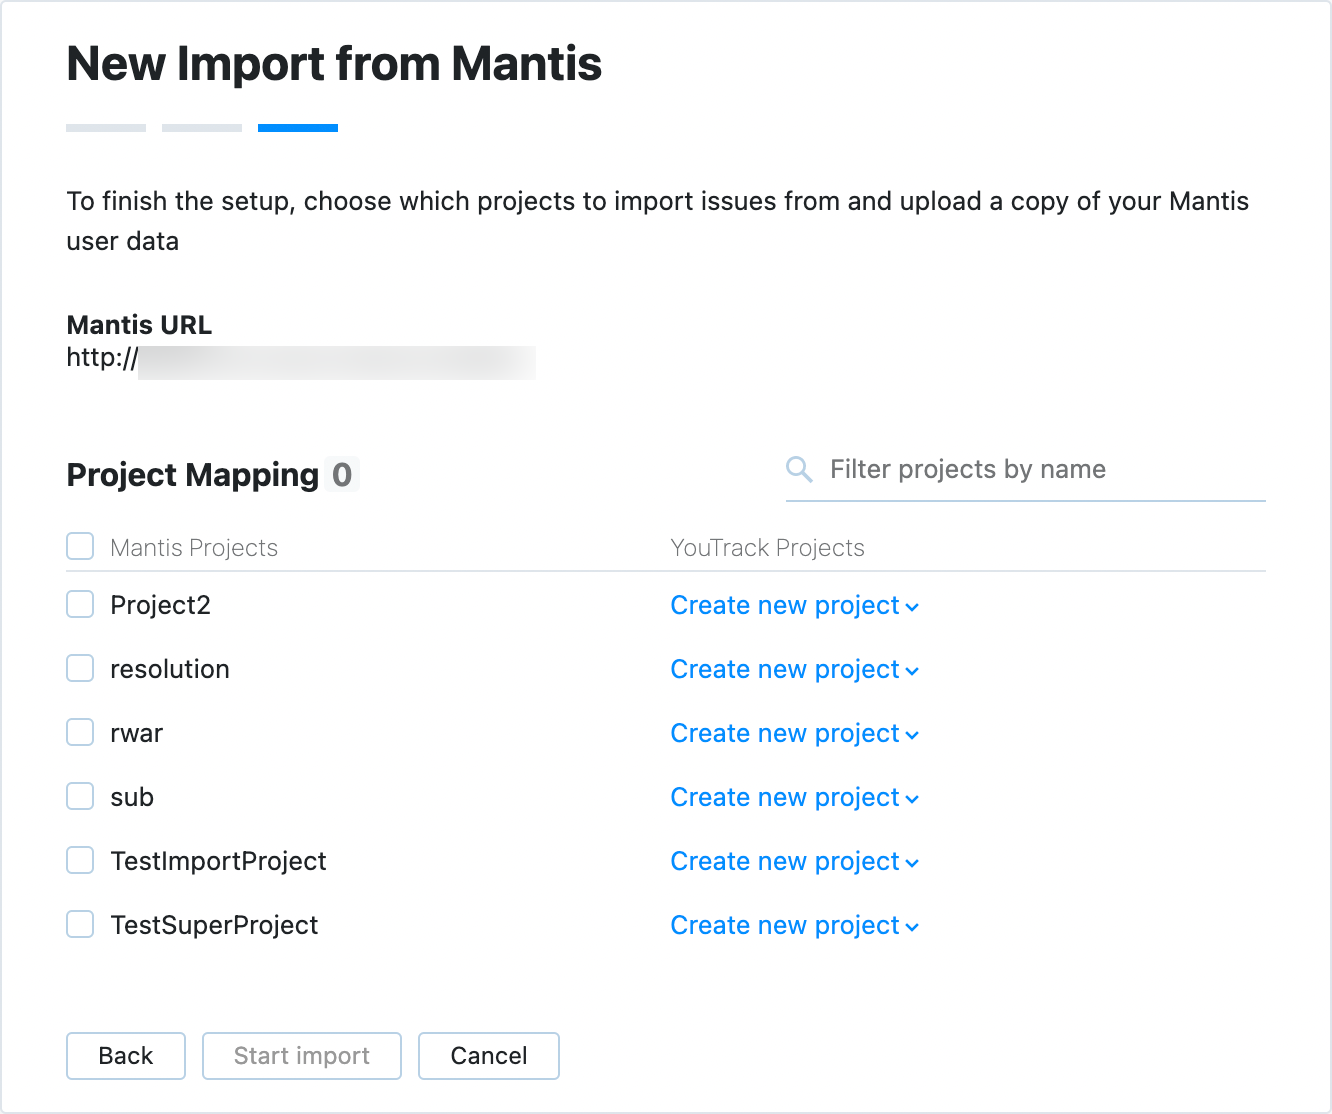1332x1114 pixels.
Task: Open Create new project dropdown for TestImportProject
Action: point(794,862)
